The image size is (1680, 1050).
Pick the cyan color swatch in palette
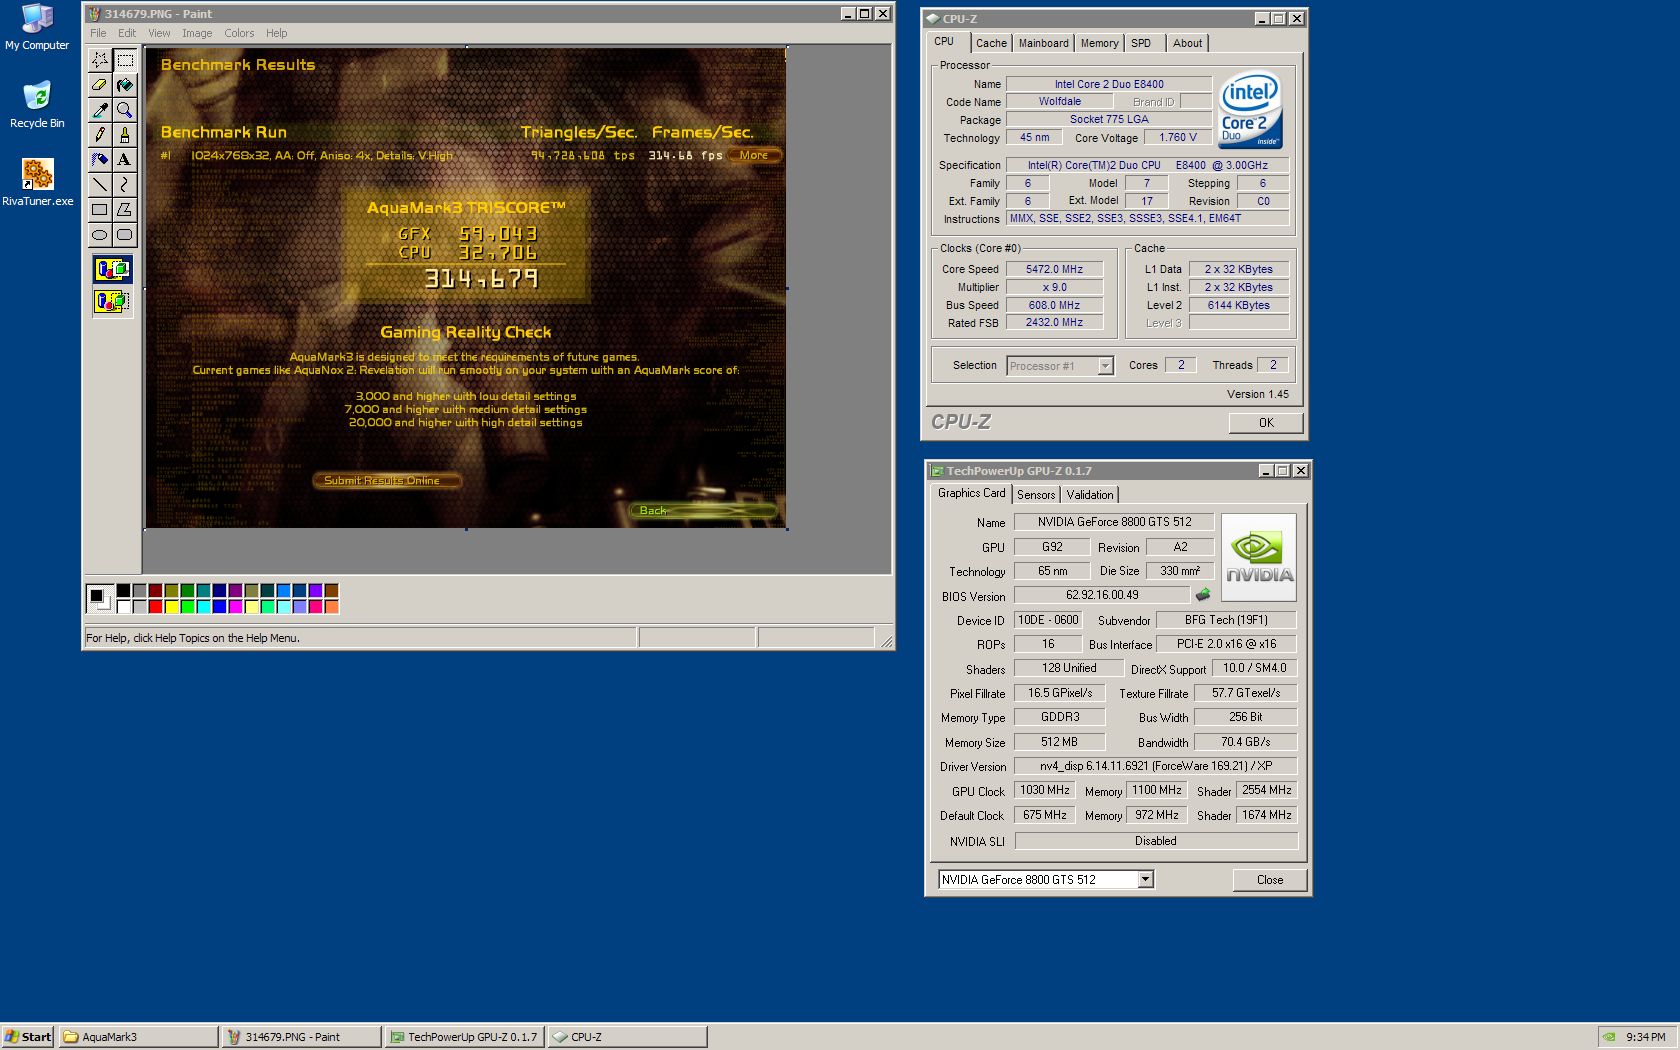[x=203, y=607]
